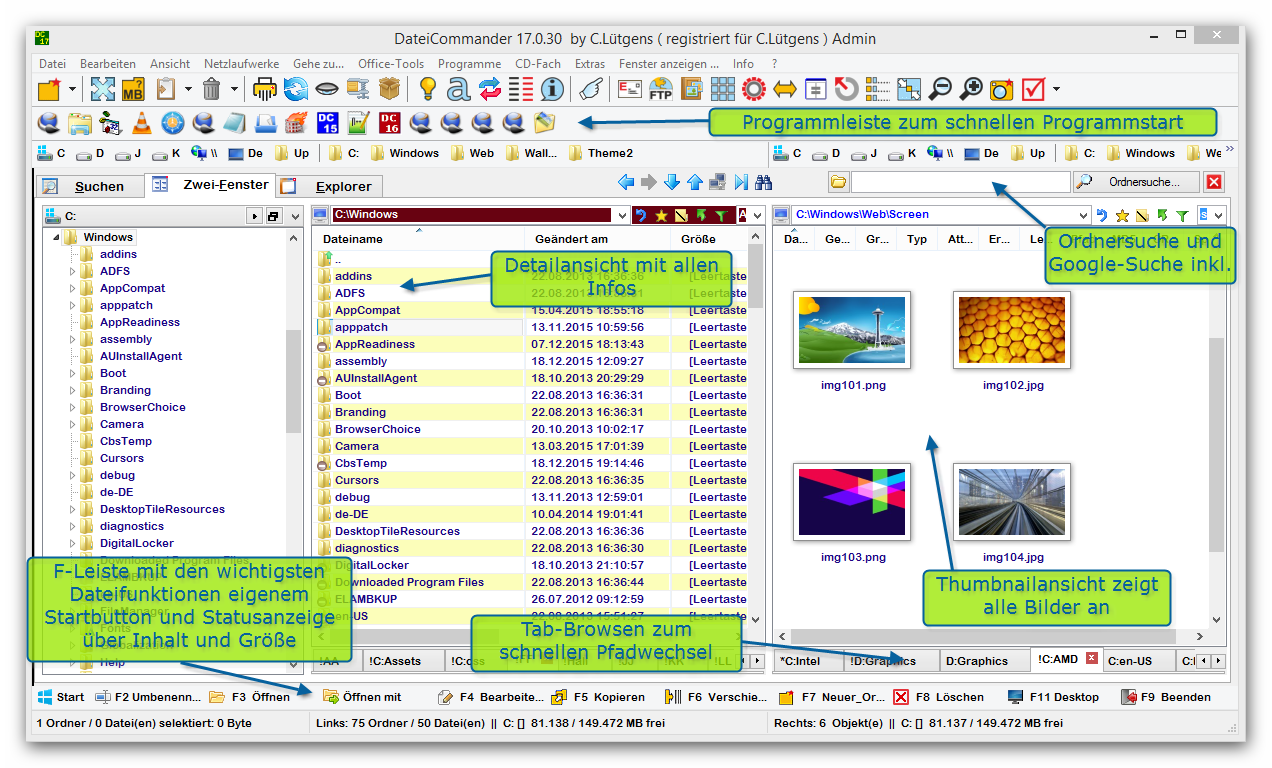Toggle the red checkmark selection icon
The image size is (1272, 768).
pyautogui.click(x=1032, y=90)
